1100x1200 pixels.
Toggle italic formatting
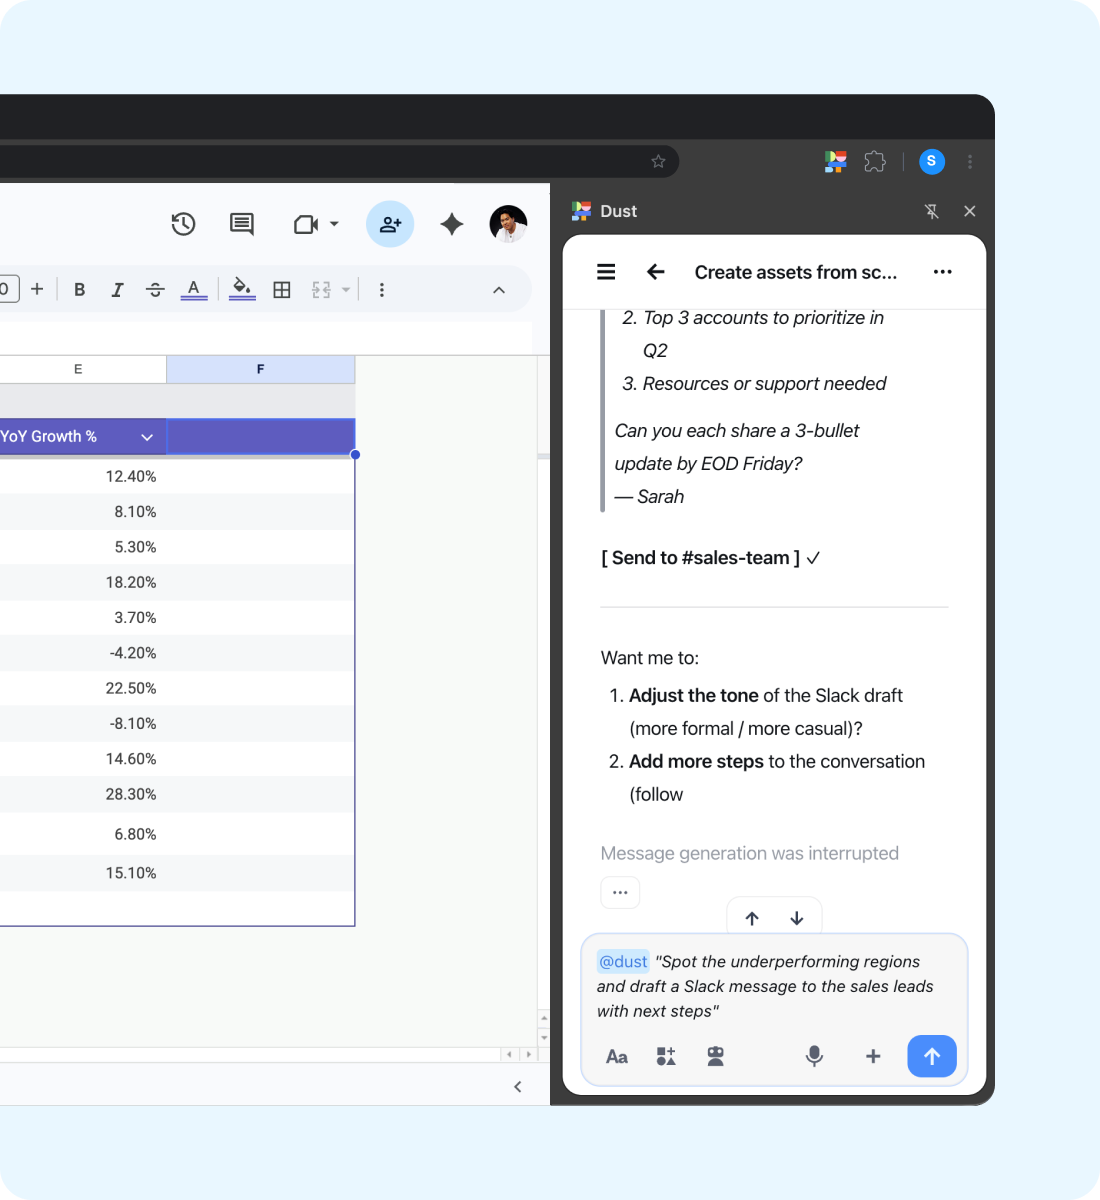tap(117, 289)
